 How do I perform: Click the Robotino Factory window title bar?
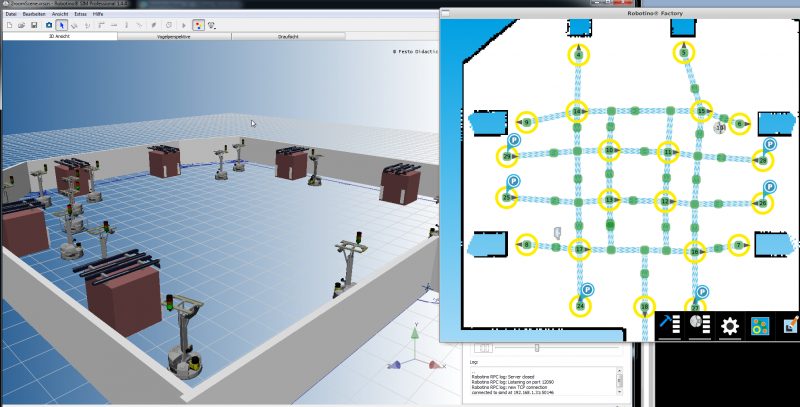pyautogui.click(x=620, y=13)
